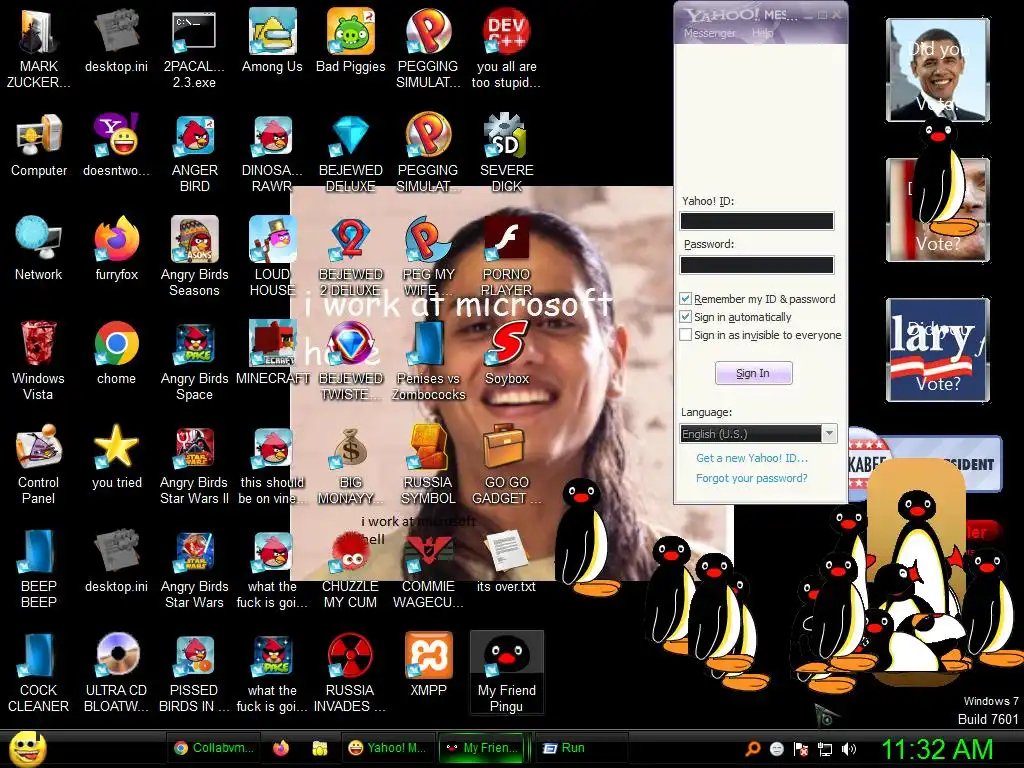Open the volume speaker tray icon
Screen dimensions: 1024x768
[x=848, y=749]
